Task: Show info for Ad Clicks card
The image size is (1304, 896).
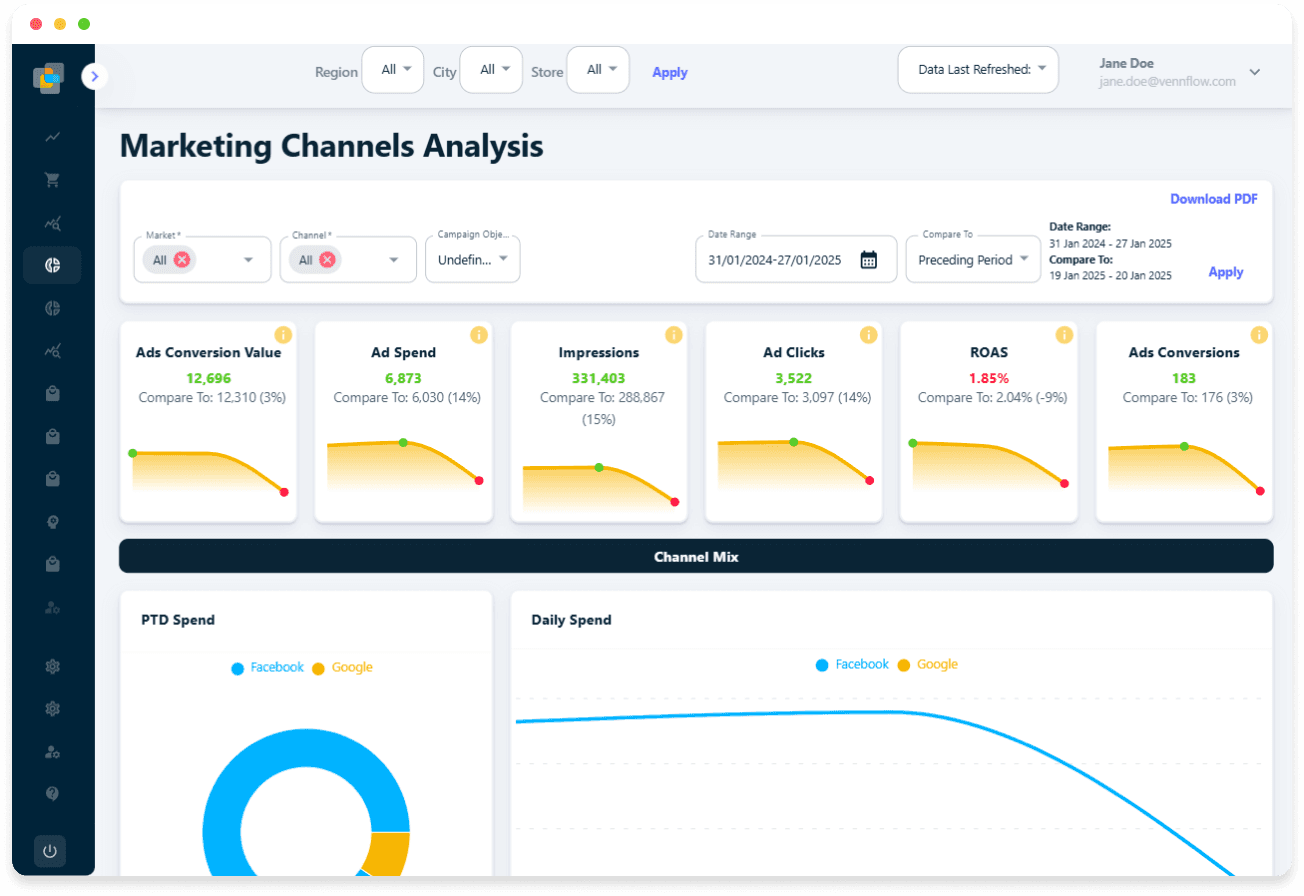Action: (x=869, y=335)
